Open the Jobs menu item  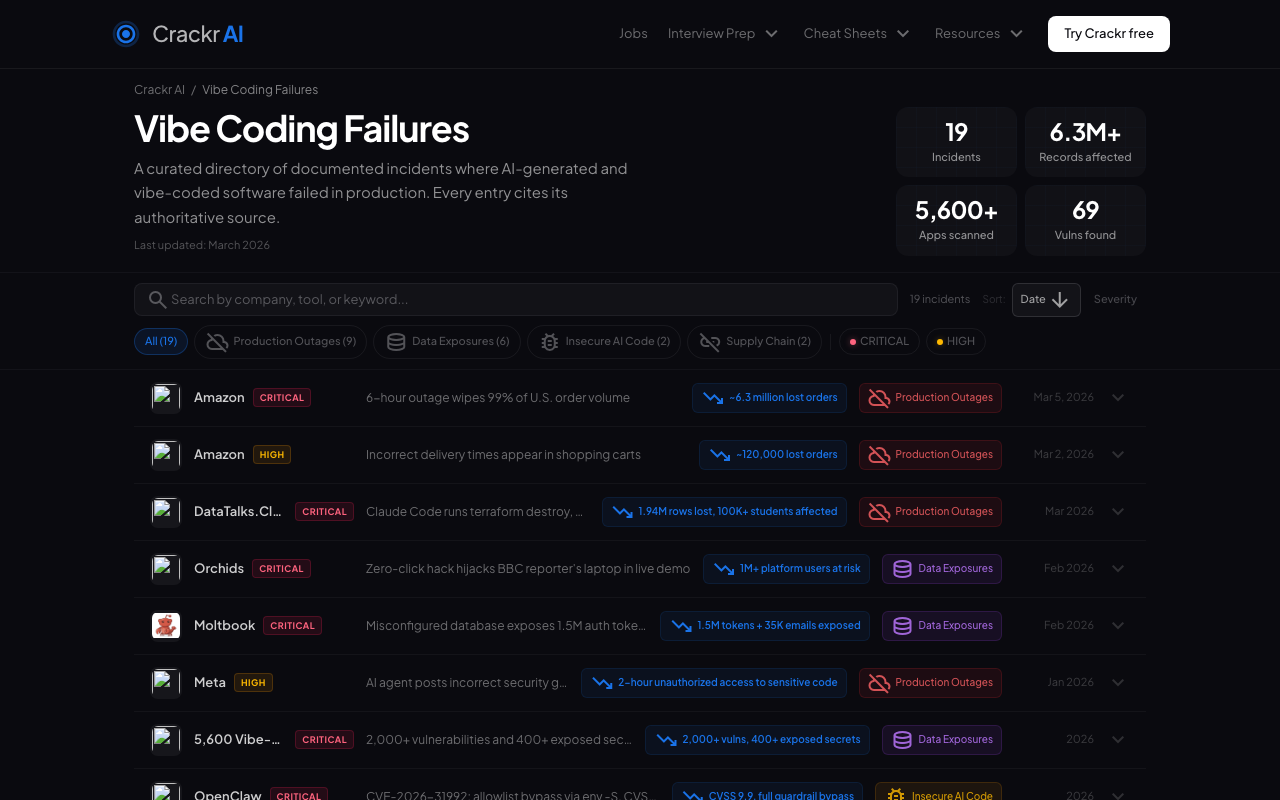coord(633,33)
